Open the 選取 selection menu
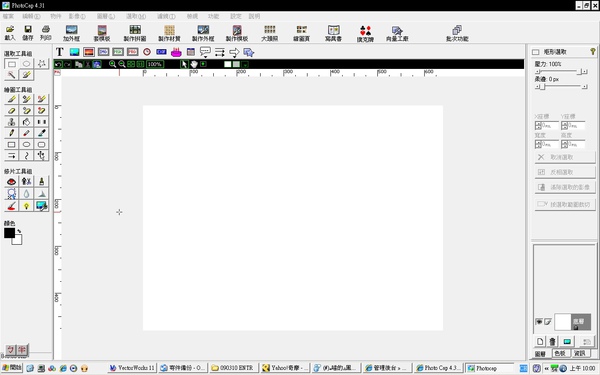Image resolution: width=600 pixels, height=375 pixels. [136, 16]
